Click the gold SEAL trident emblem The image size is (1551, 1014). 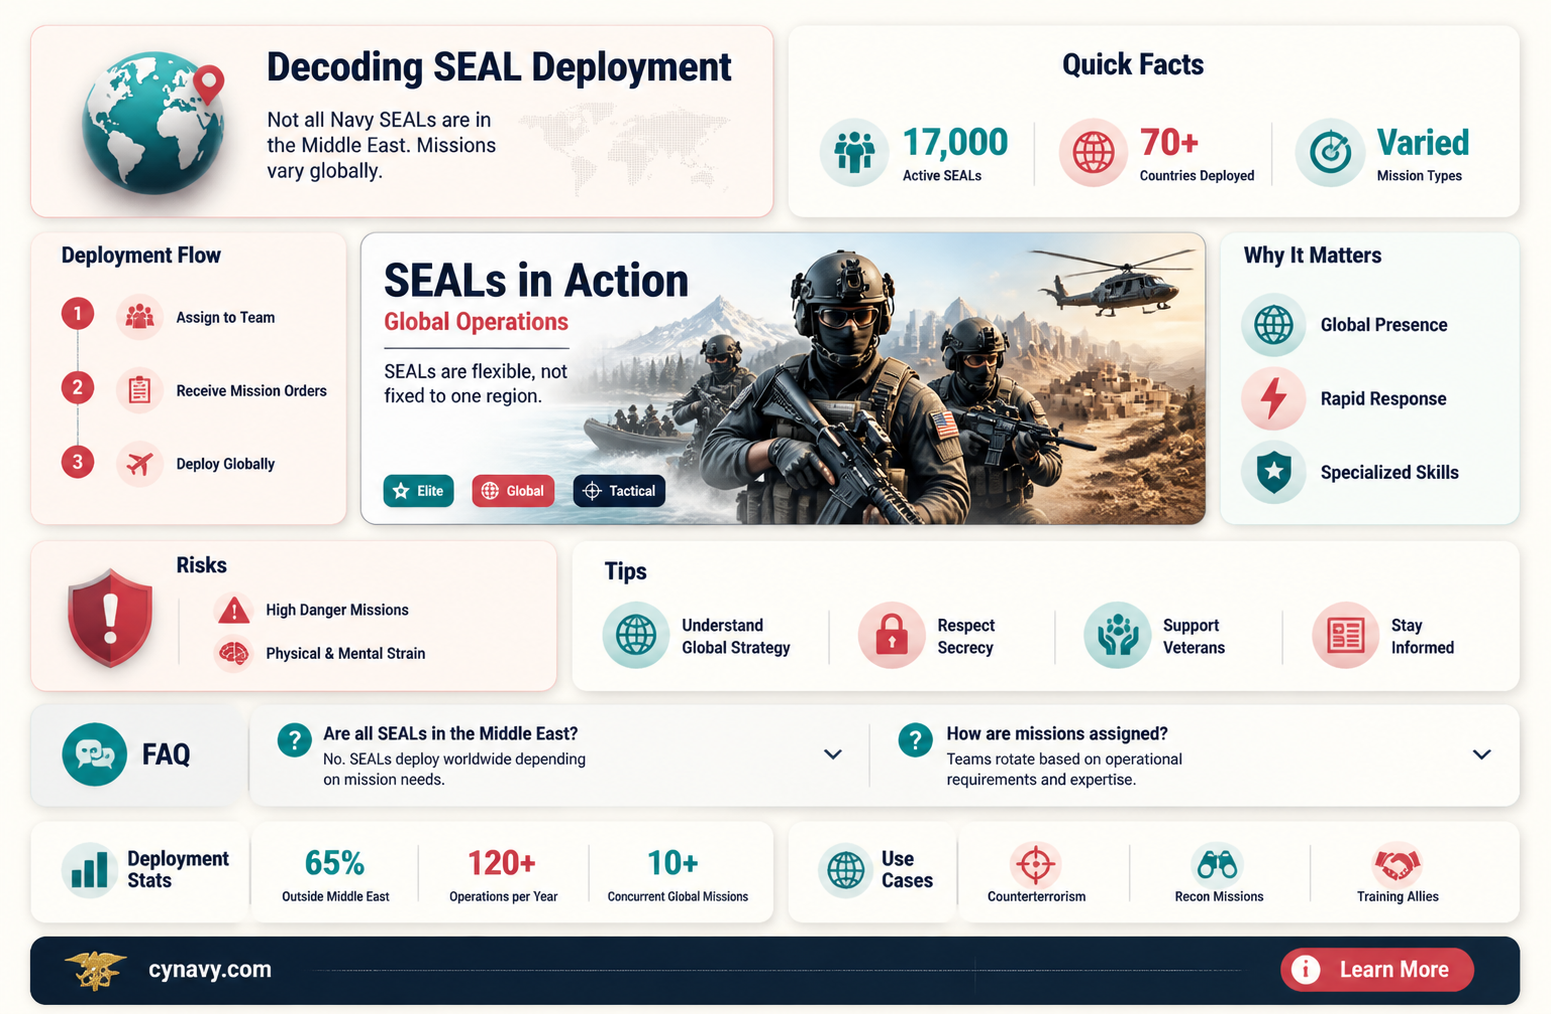pos(95,970)
